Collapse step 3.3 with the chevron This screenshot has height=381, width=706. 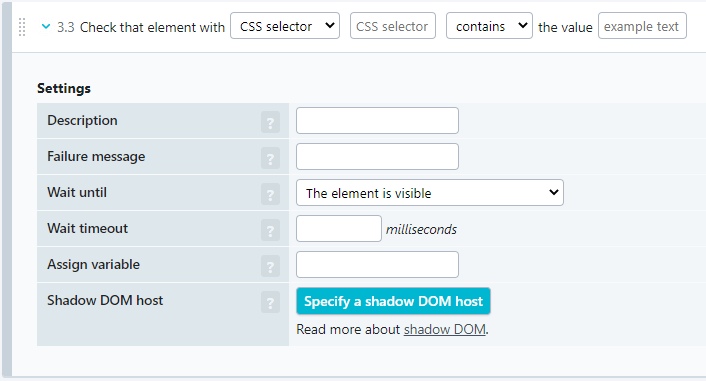coord(45,27)
